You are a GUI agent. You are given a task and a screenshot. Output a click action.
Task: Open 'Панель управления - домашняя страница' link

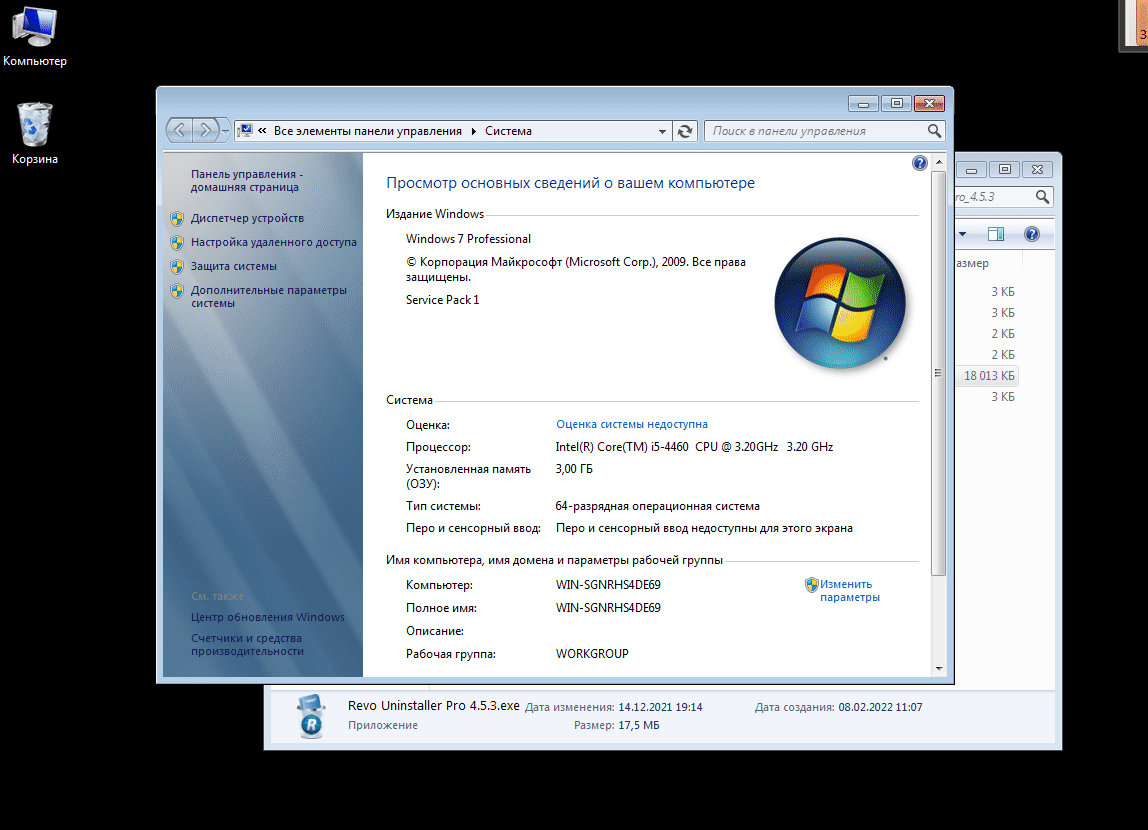[x=246, y=181]
